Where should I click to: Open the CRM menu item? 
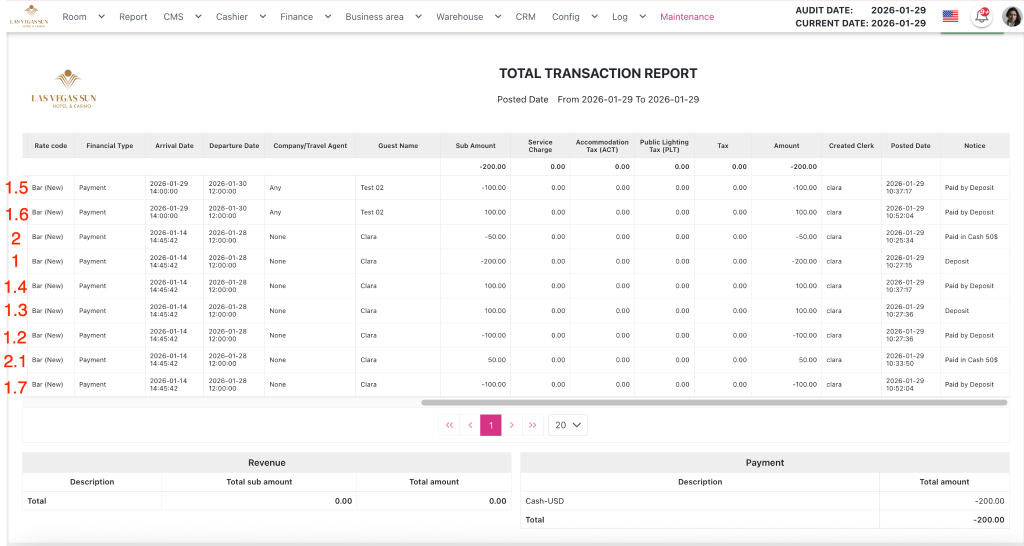pos(525,17)
